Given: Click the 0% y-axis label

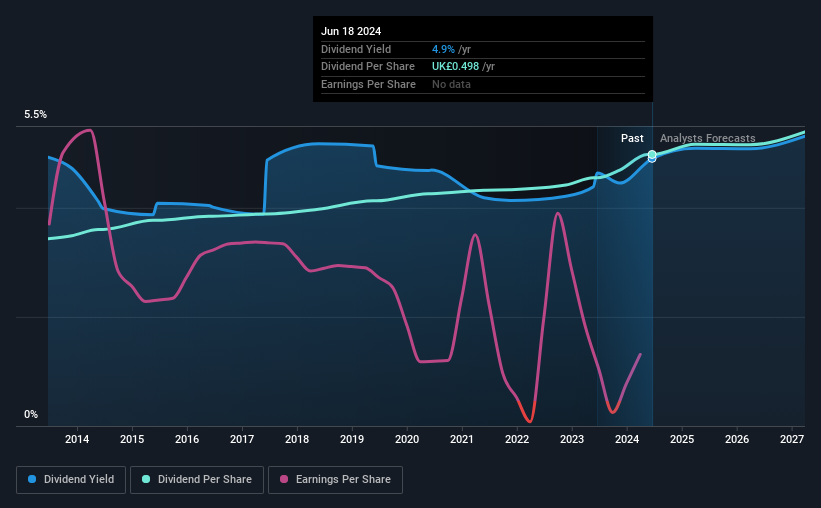Looking at the screenshot, I should (31, 415).
